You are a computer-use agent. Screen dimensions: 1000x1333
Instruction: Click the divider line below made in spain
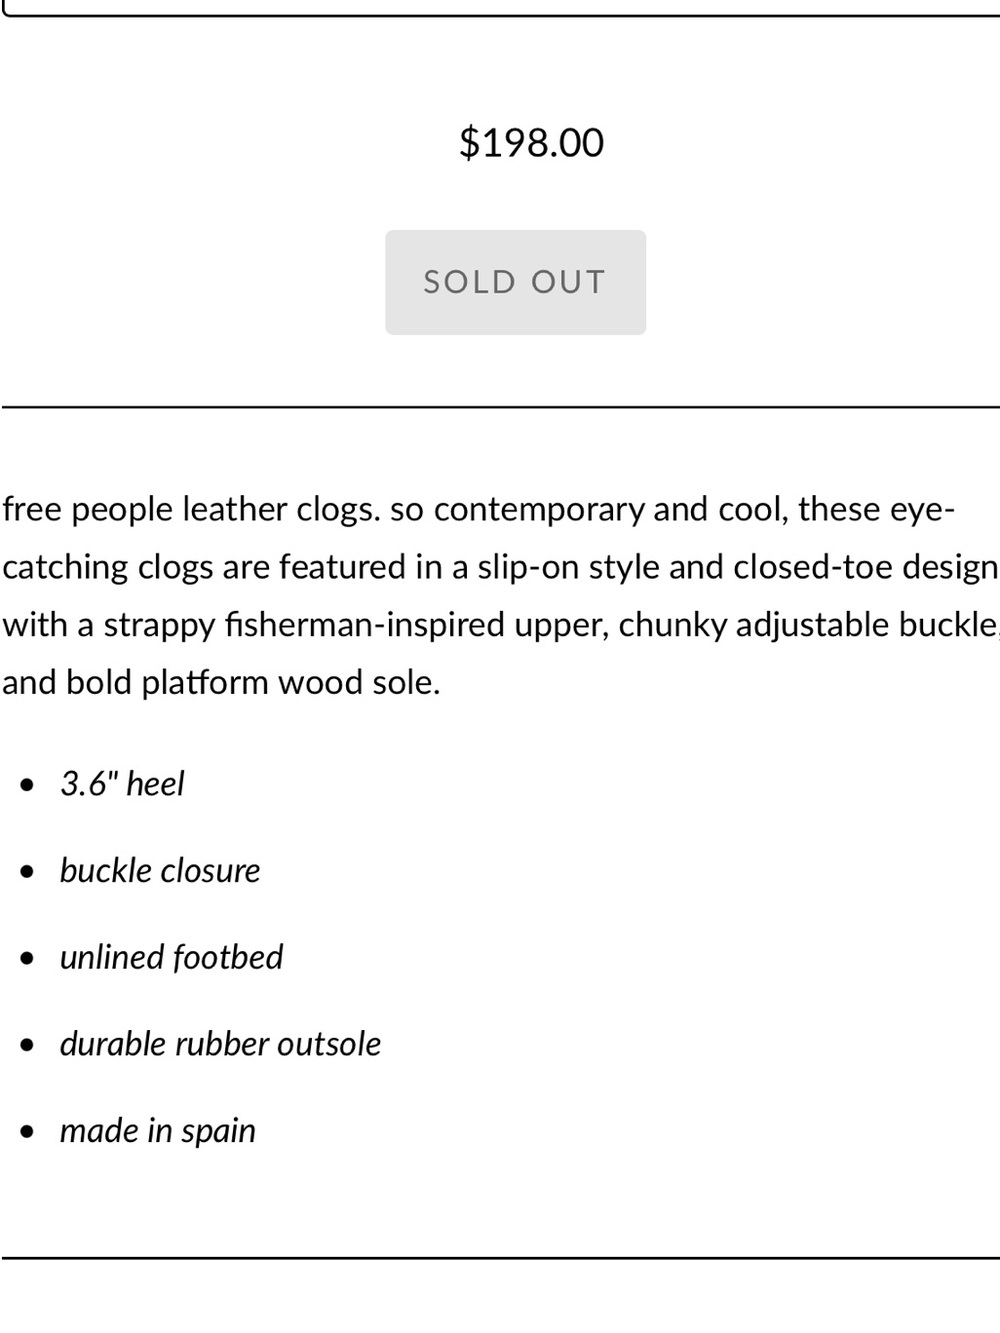coord(500,1258)
